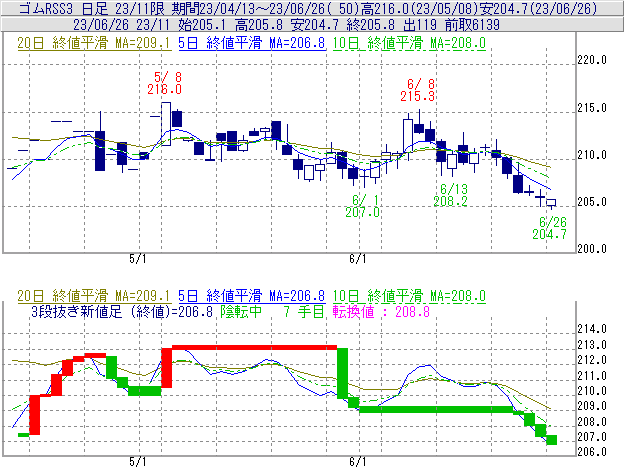
Task: Click the chart title ゴムRSS3 日足
Action: tap(63, 8)
